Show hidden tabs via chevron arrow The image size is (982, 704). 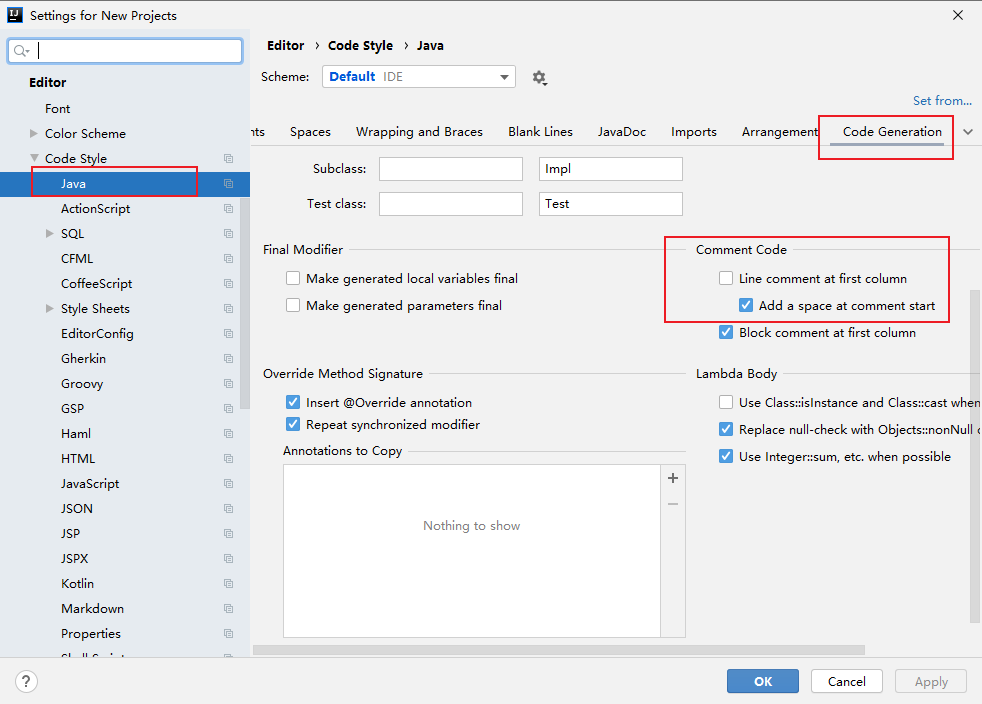click(x=967, y=132)
